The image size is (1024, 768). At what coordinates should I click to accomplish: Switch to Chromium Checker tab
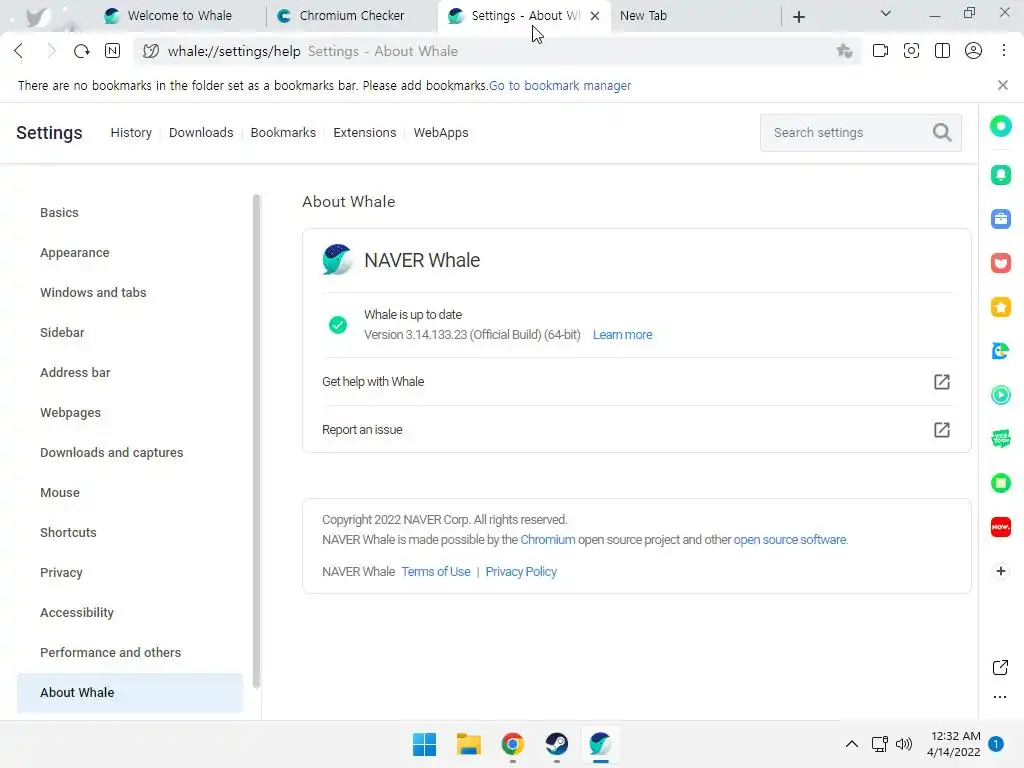pos(351,16)
